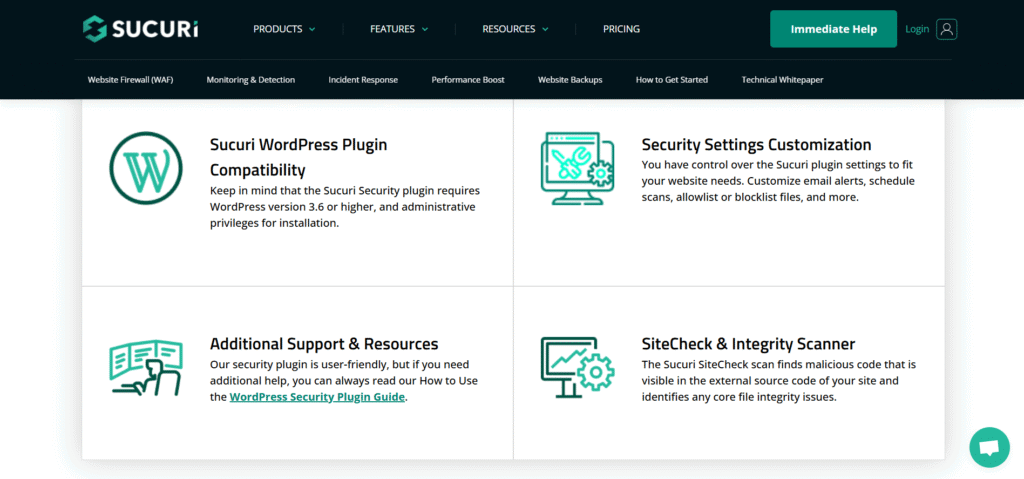This screenshot has width=1024, height=479.
Task: Open Performance Boost link
Action: (x=468, y=80)
